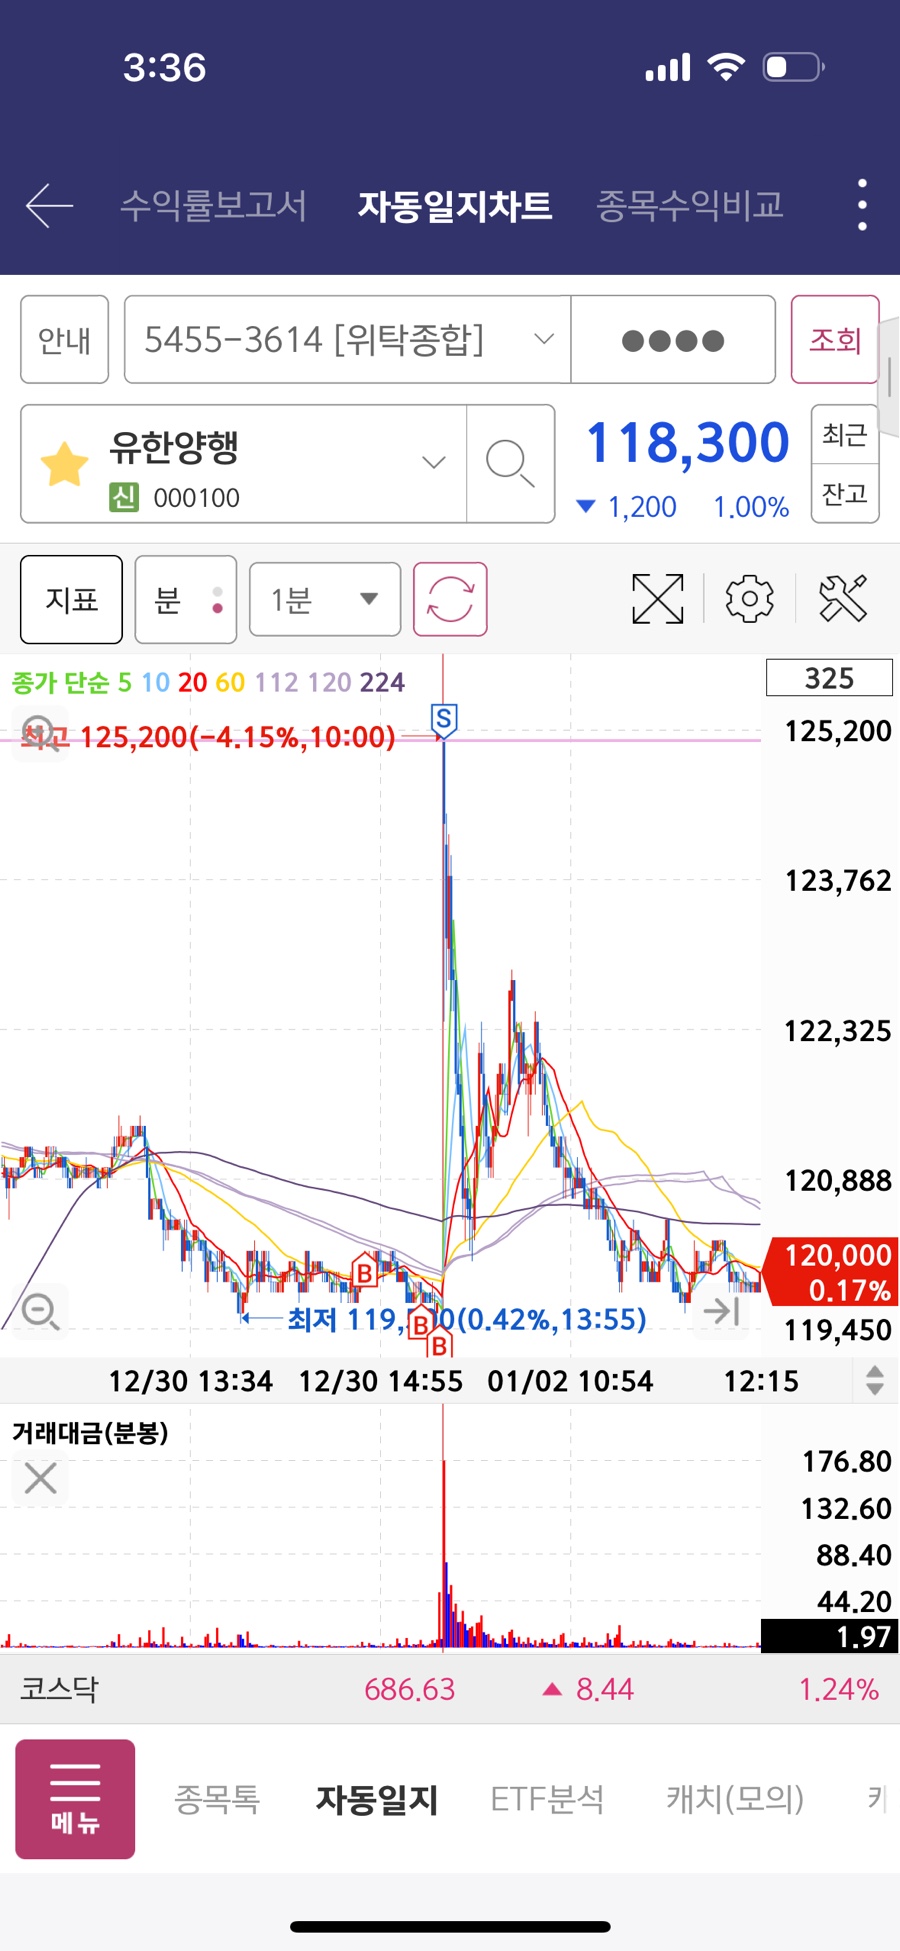
Task: Close the 거래대금 indicator panel
Action: pyautogui.click(x=40, y=1478)
